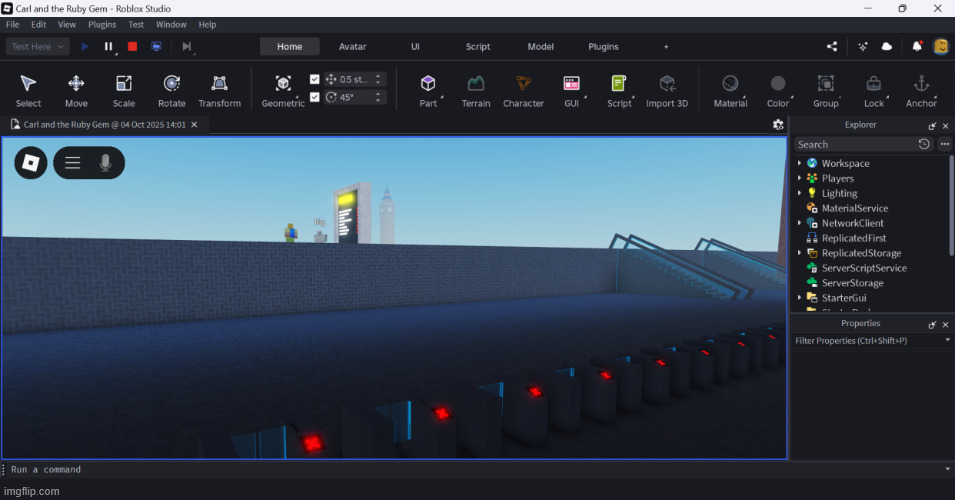This screenshot has height=500, width=955.
Task: Choose the Select tool
Action: pyautogui.click(x=28, y=91)
